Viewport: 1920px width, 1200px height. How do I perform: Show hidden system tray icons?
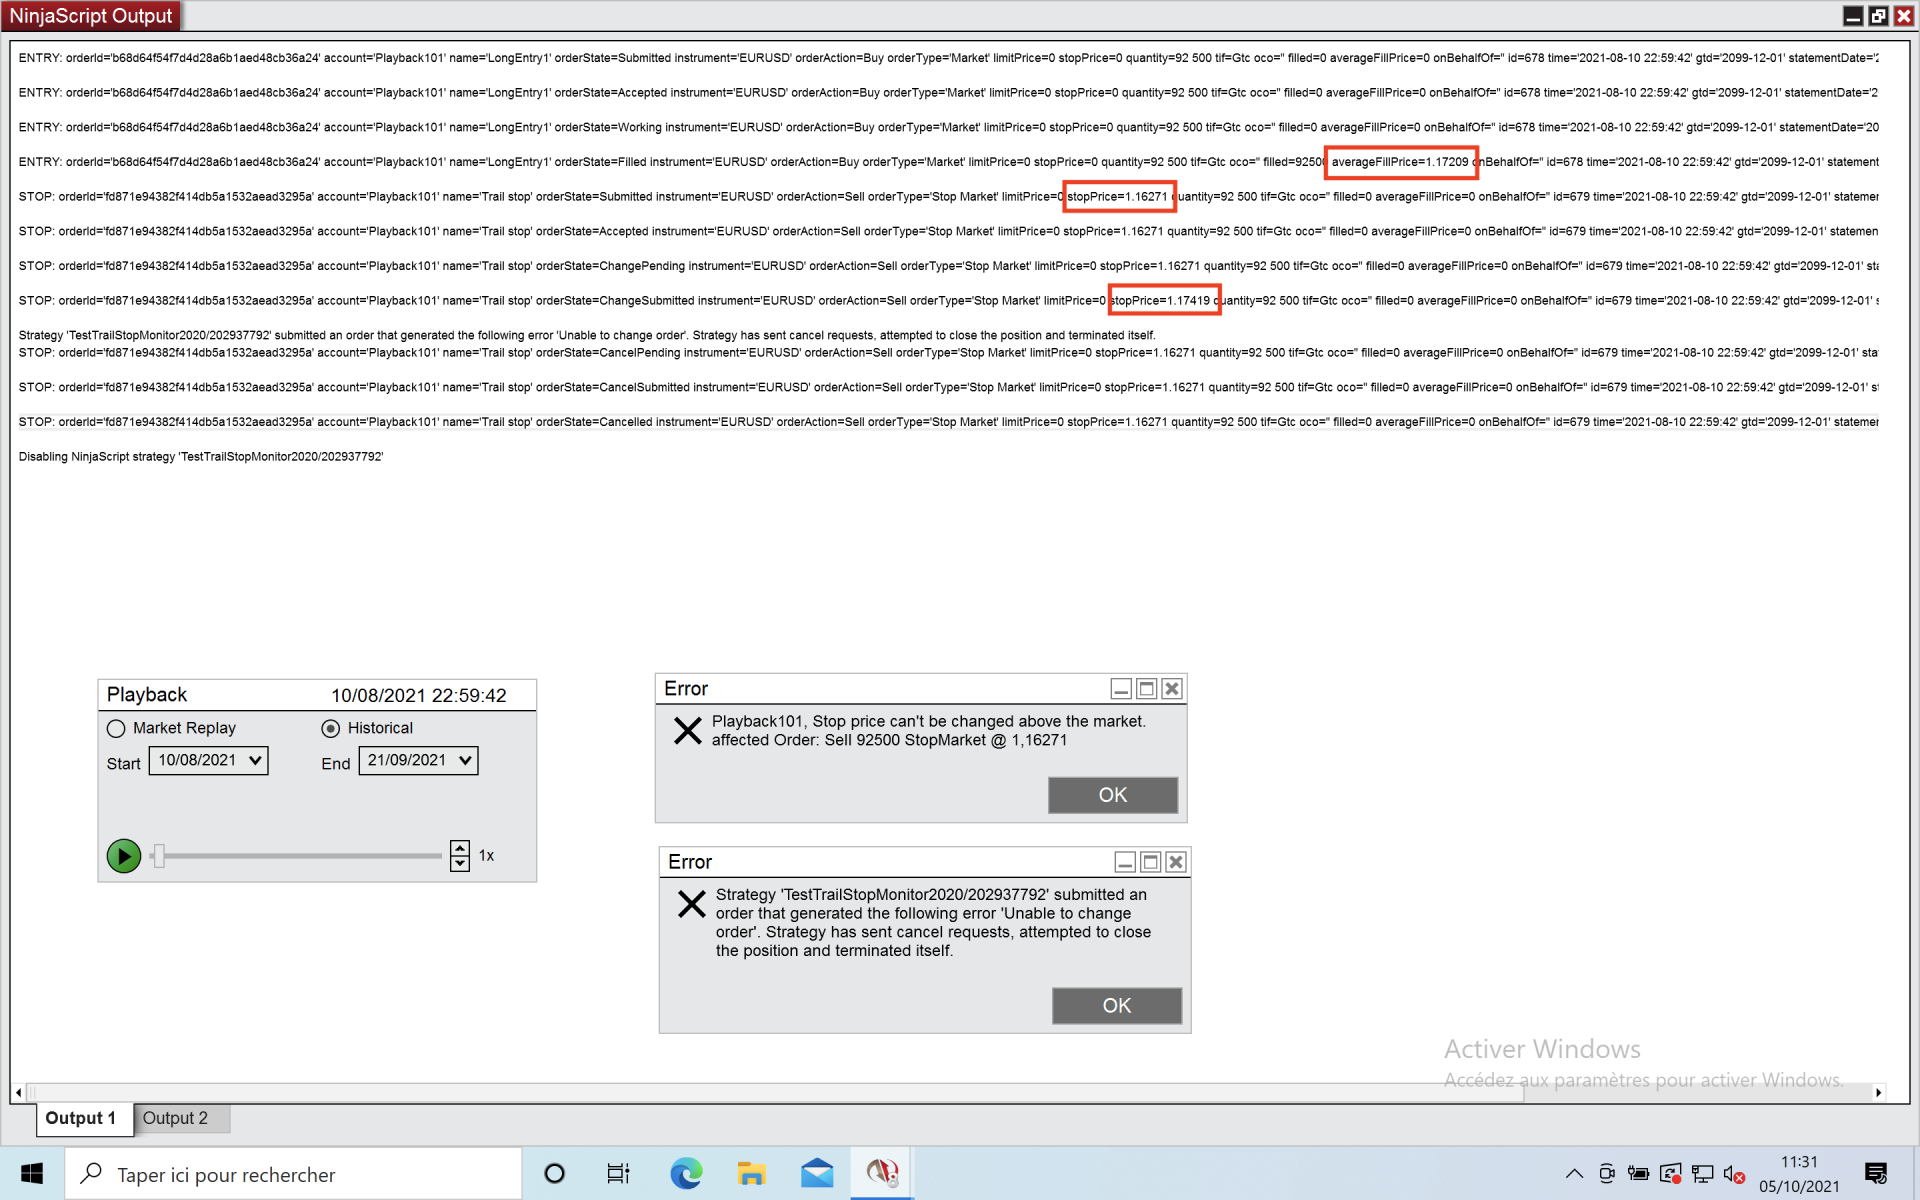1574,1173
